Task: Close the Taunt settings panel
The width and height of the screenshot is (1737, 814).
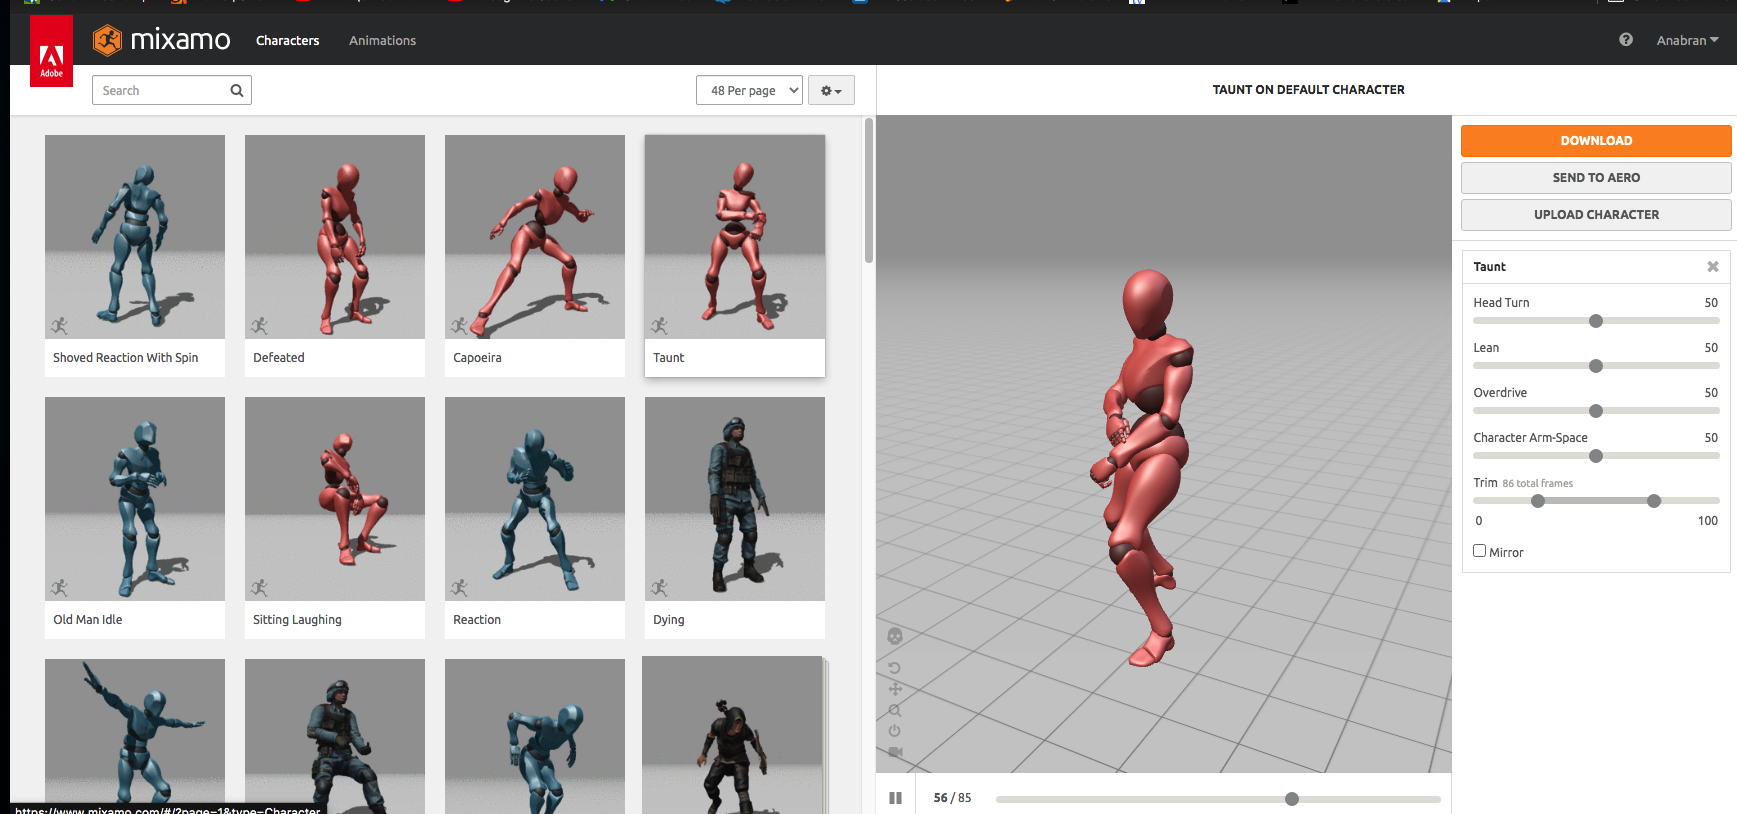Action: click(1713, 267)
